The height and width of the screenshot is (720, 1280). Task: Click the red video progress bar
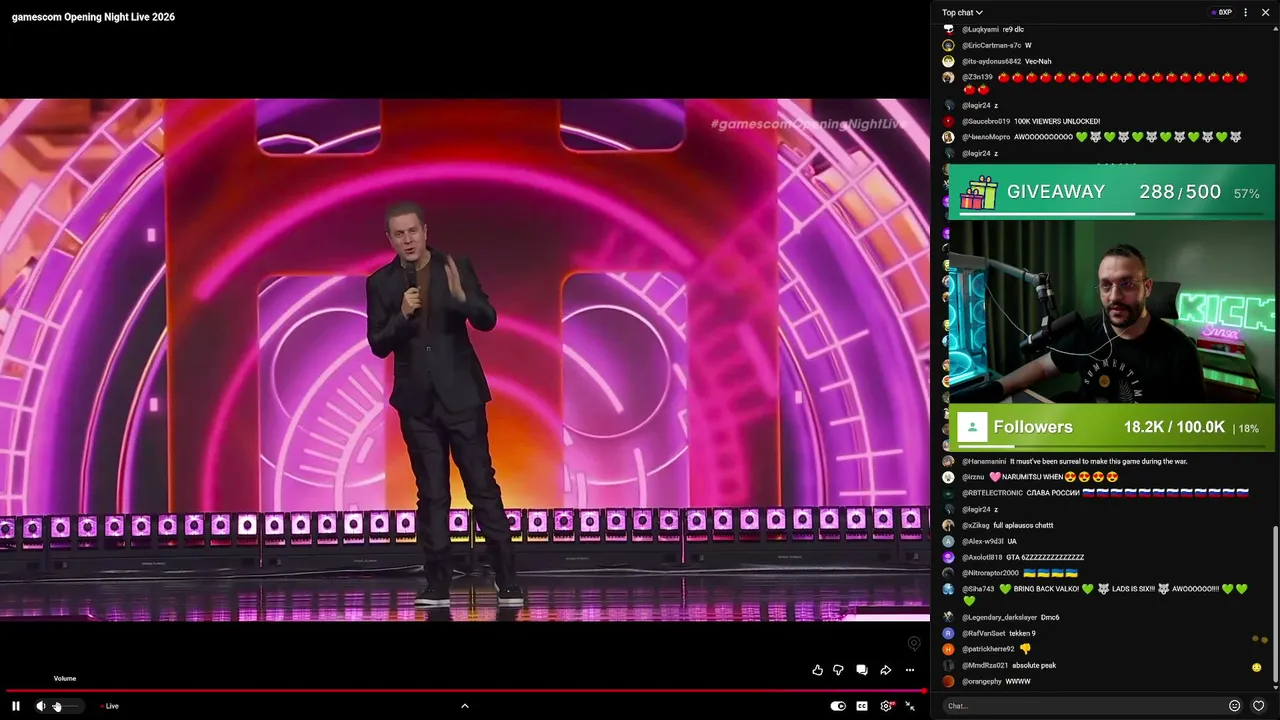[x=464, y=690]
